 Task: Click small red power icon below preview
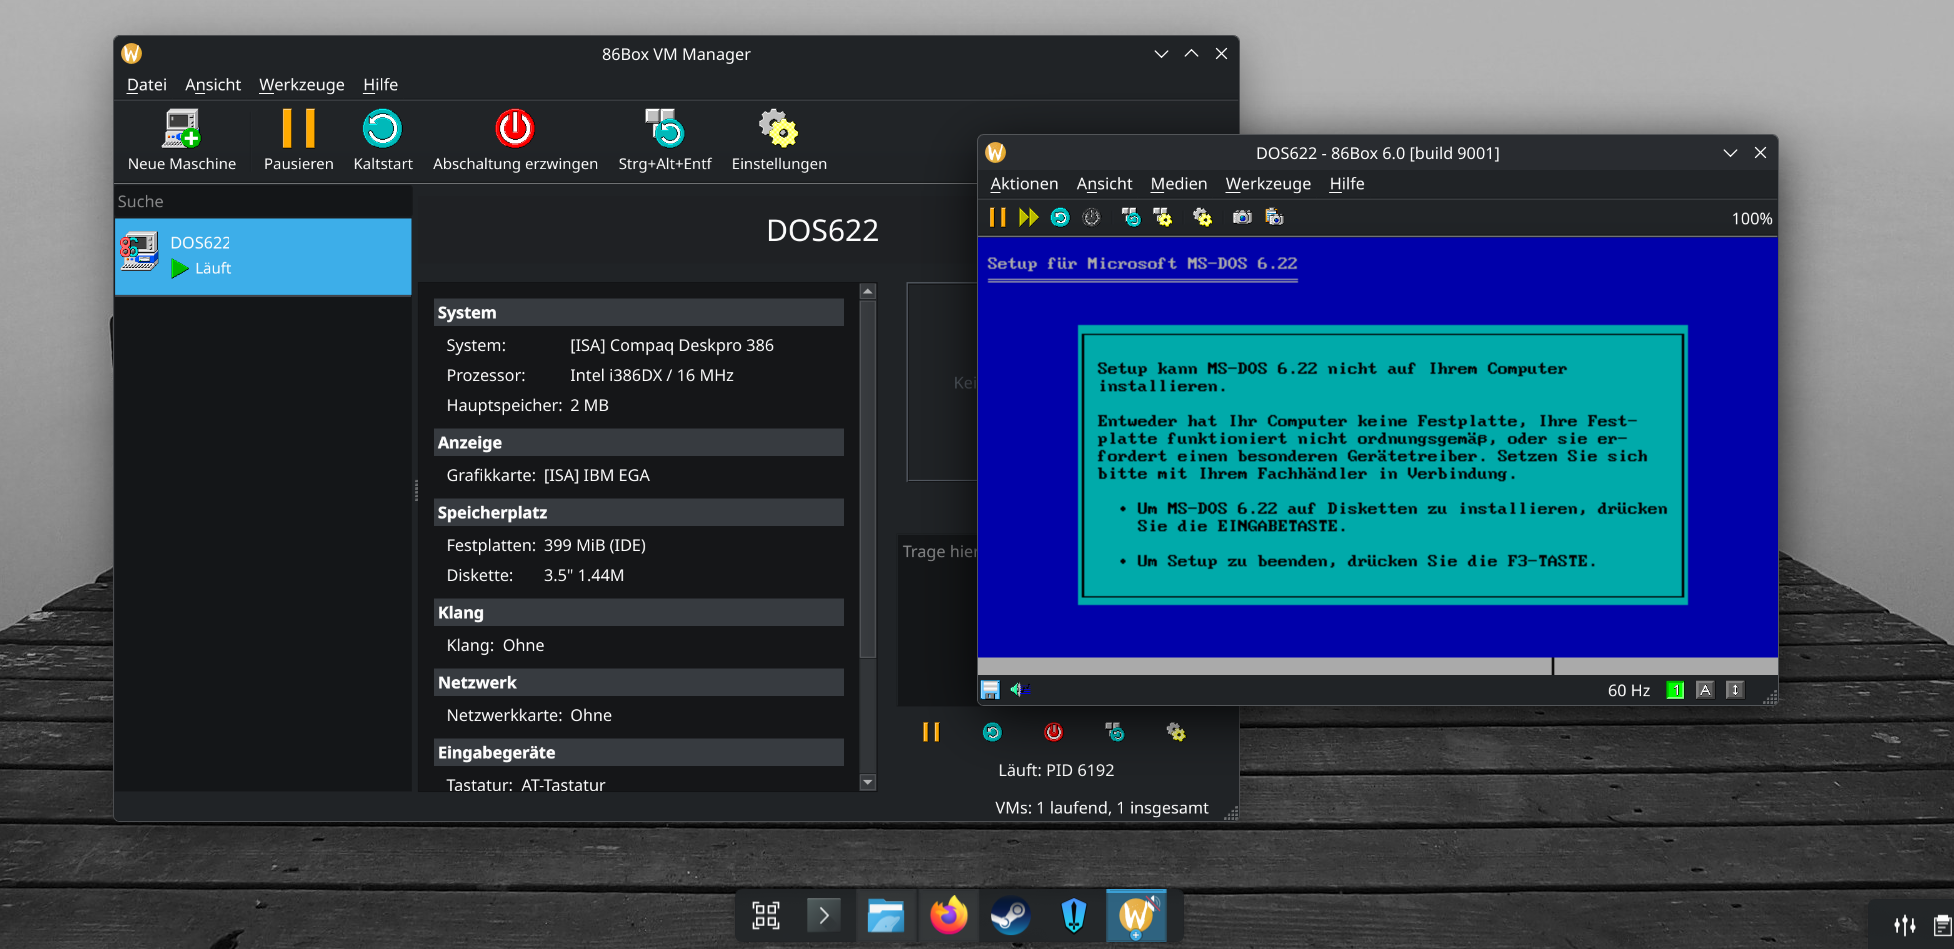pyautogui.click(x=1053, y=732)
